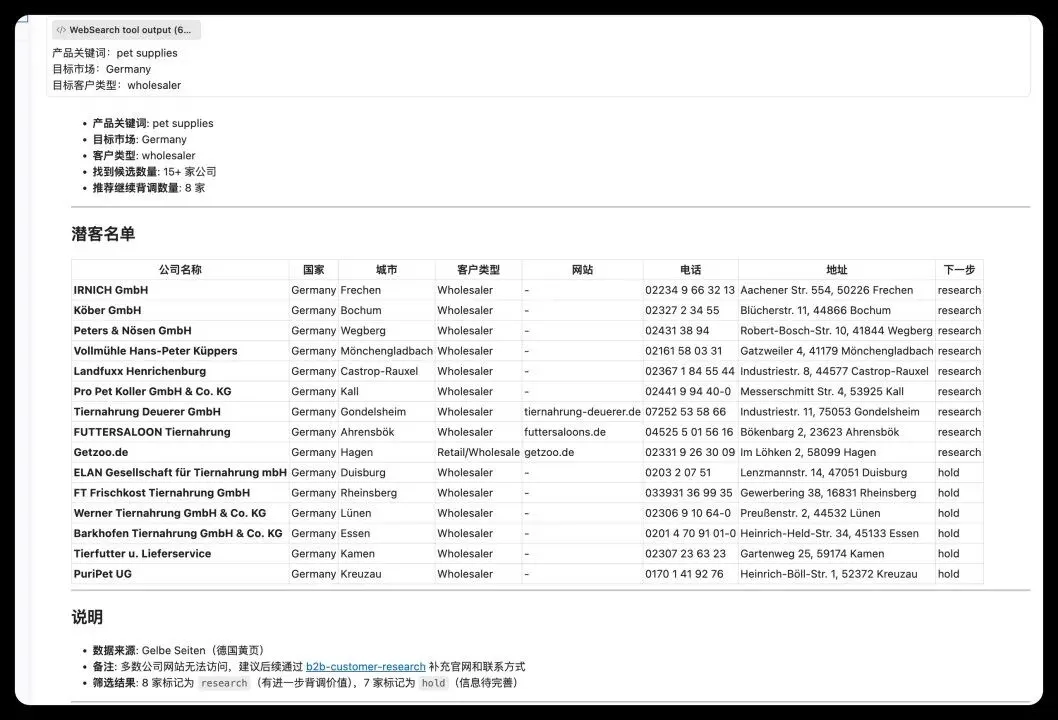
Task: Click the 地址 column header
Action: 837,270
